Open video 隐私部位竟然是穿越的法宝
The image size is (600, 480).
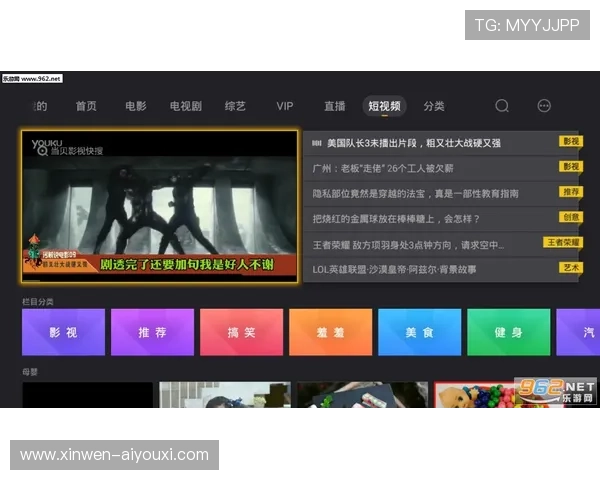tap(441, 194)
